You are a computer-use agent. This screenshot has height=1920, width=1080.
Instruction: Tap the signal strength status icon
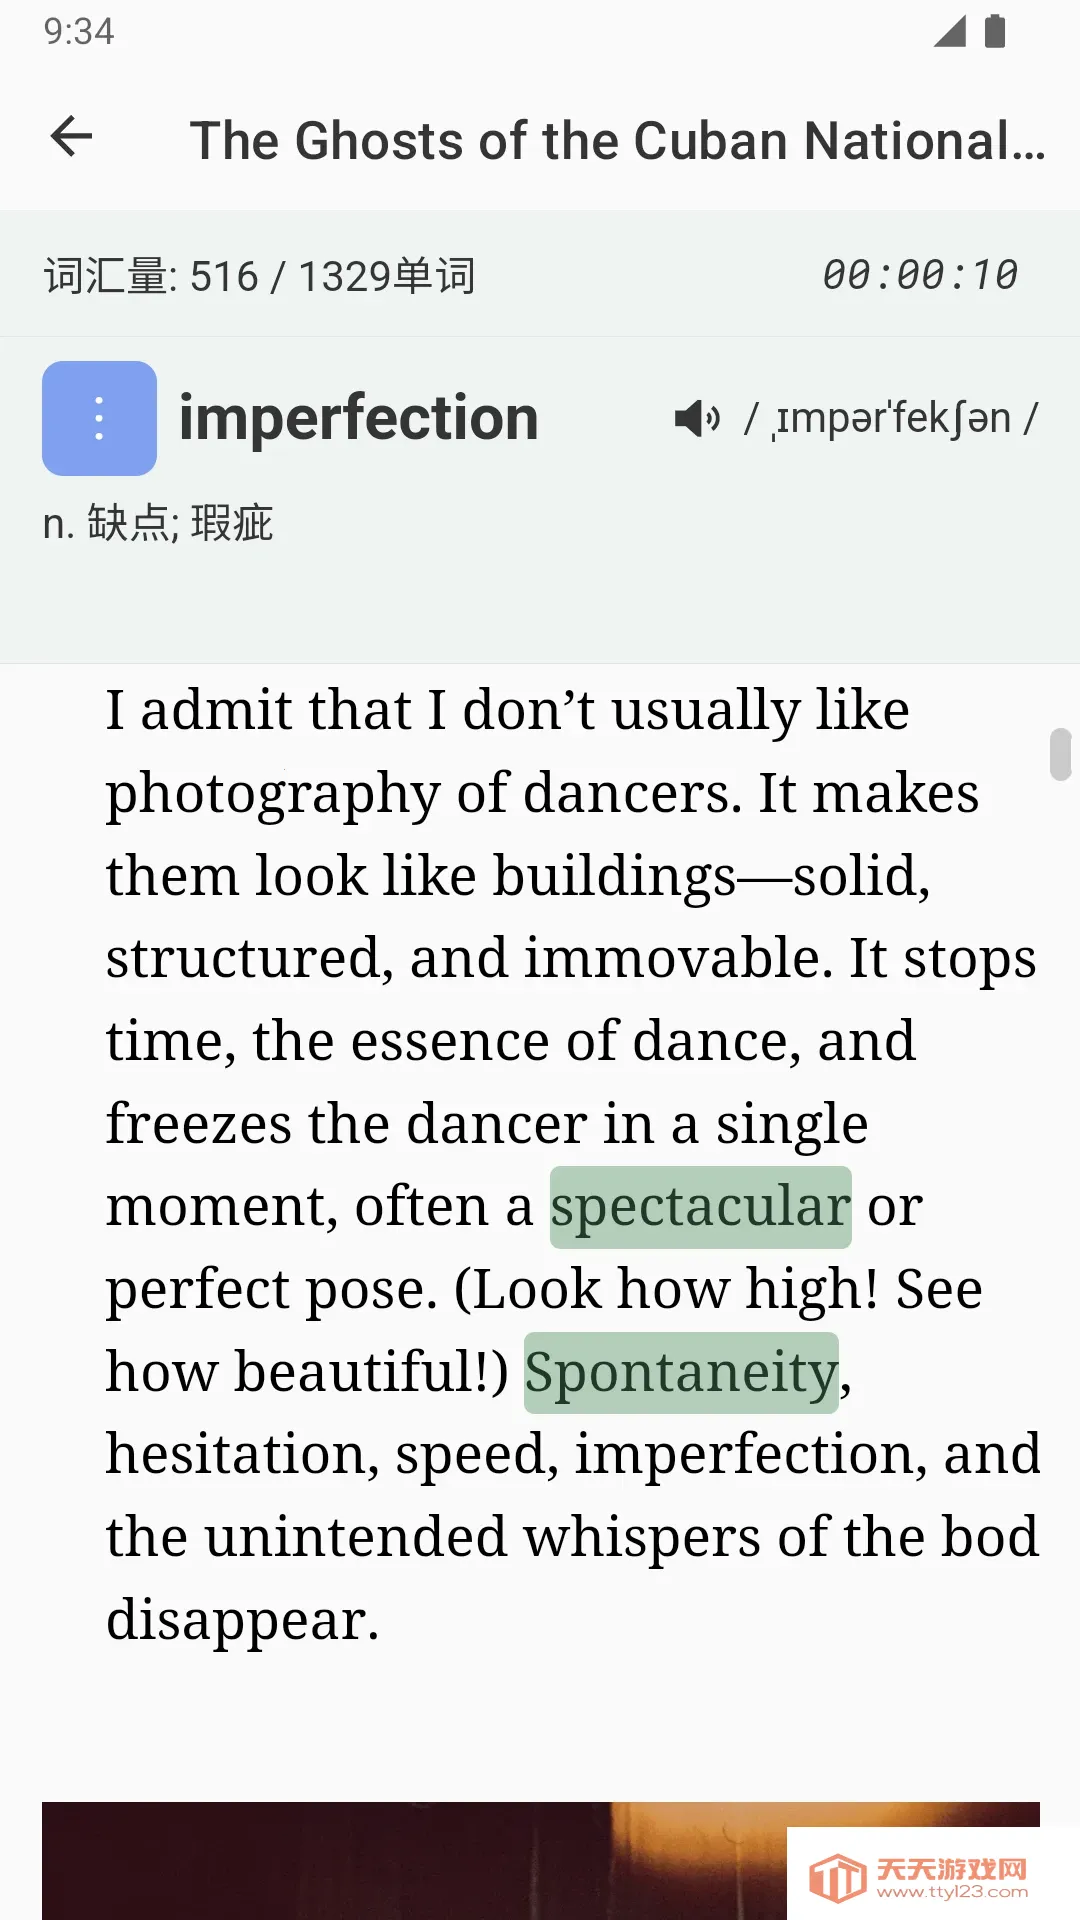coord(949,32)
